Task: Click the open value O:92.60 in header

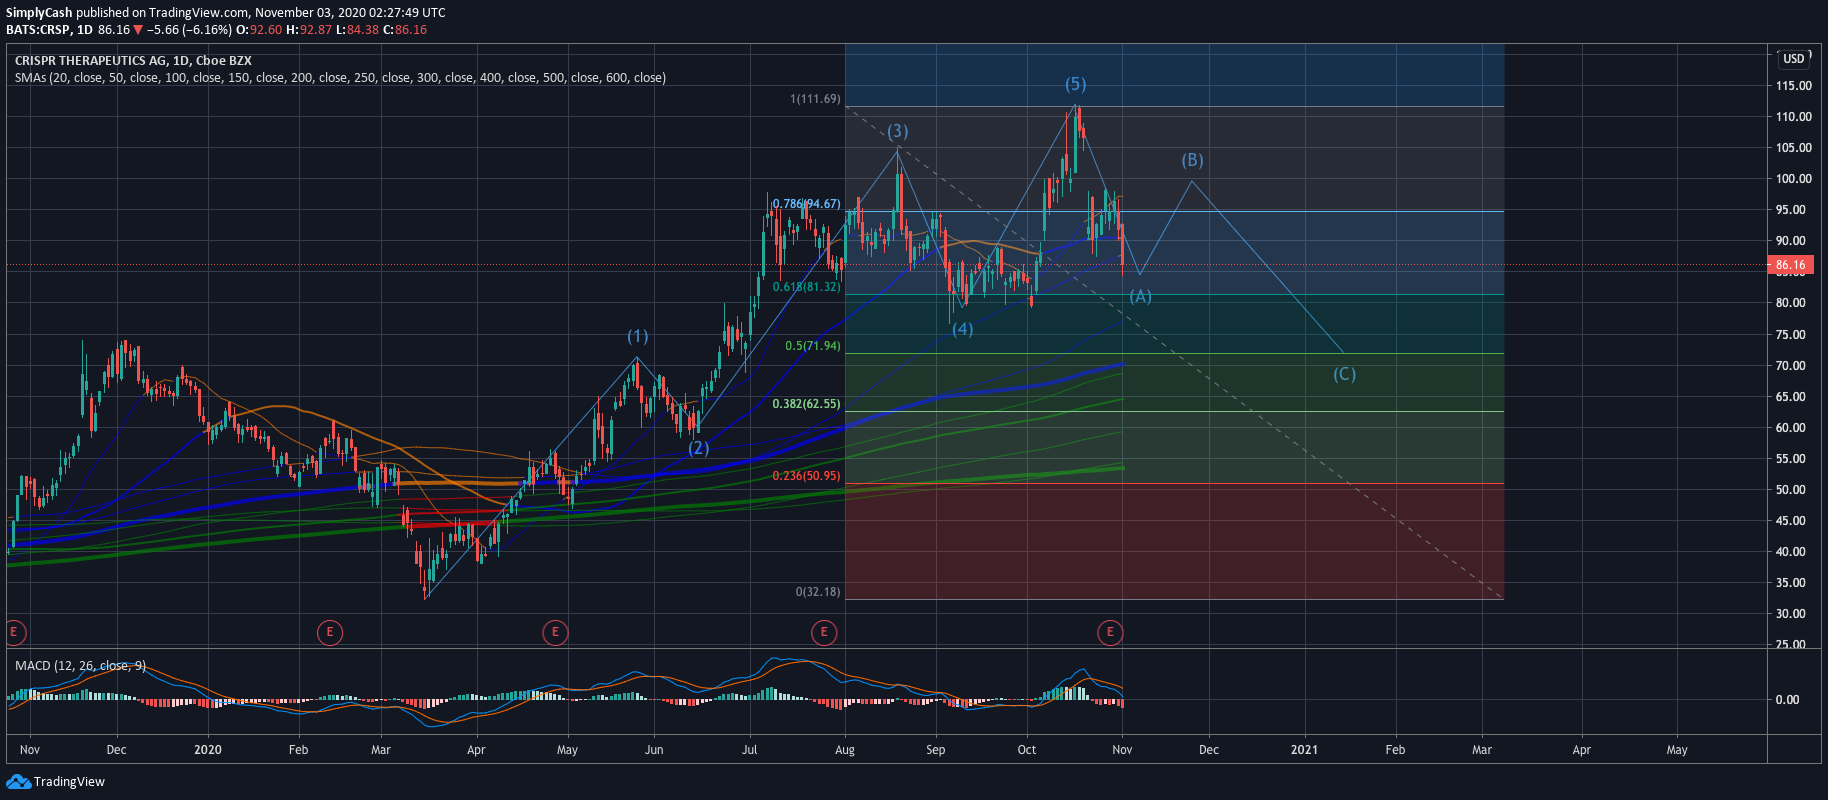Action: point(259,30)
